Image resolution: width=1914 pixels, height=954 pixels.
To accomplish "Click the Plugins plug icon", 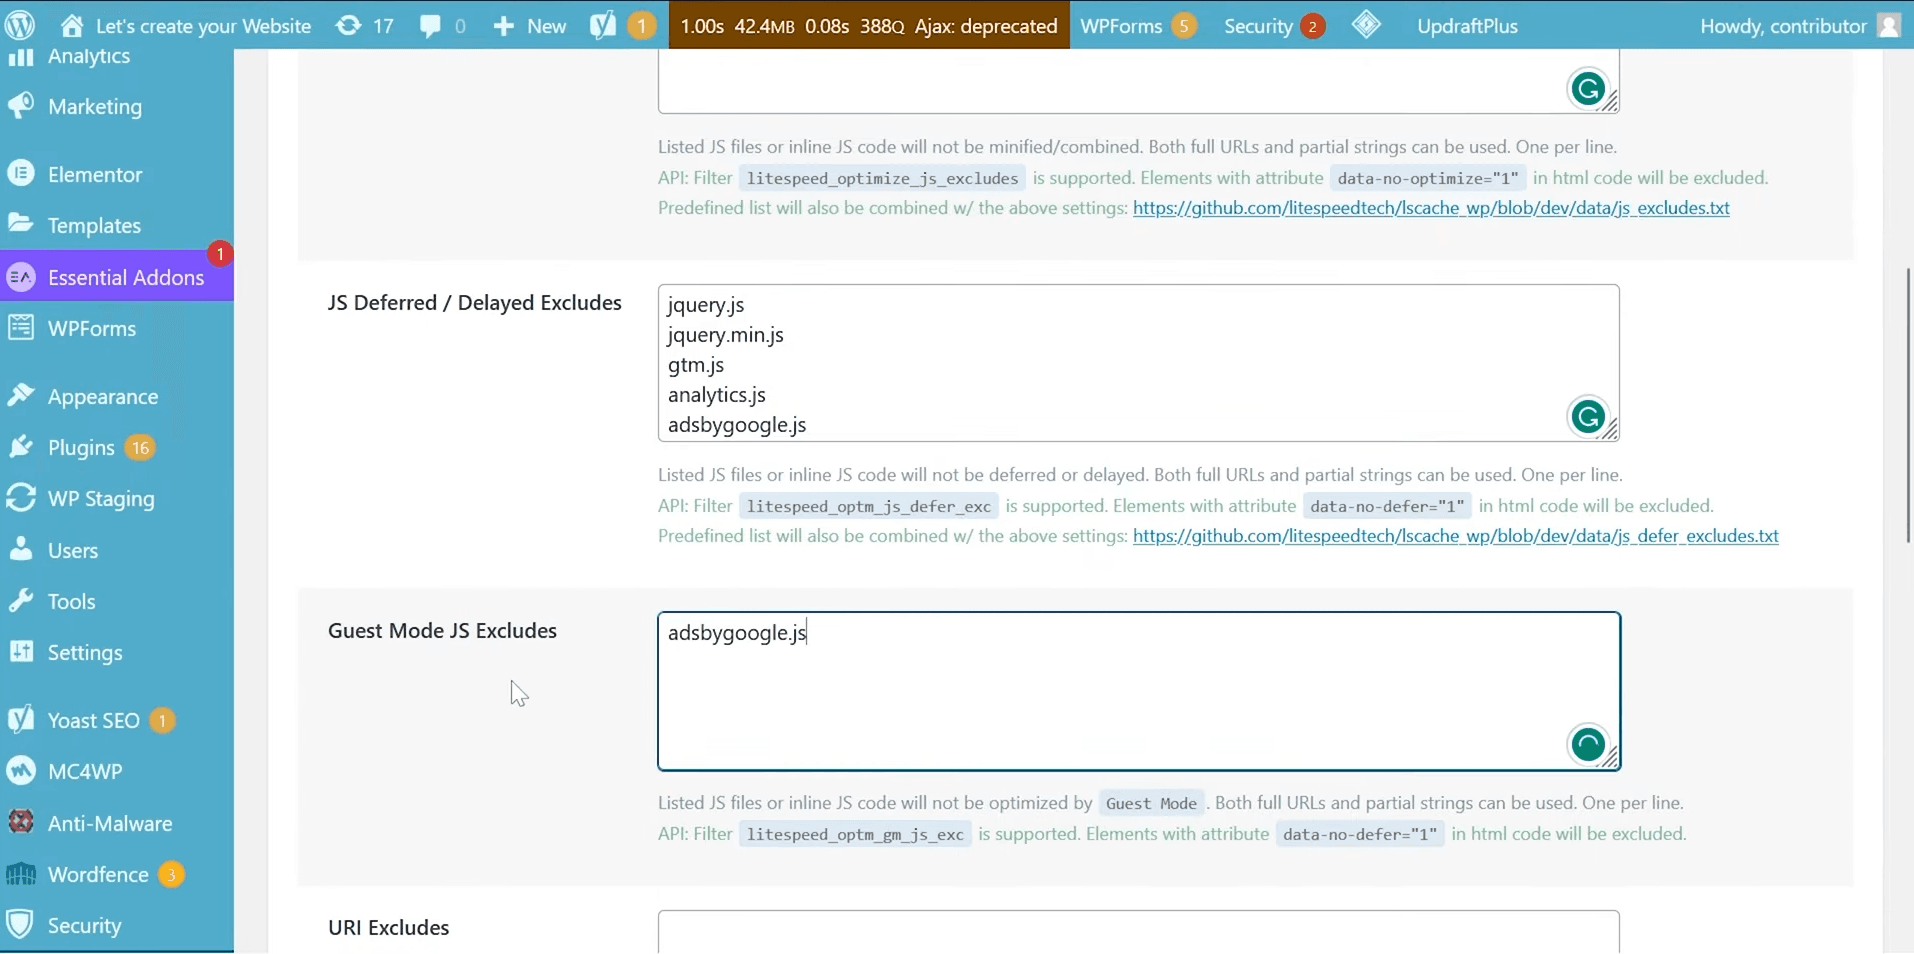I will coord(20,447).
